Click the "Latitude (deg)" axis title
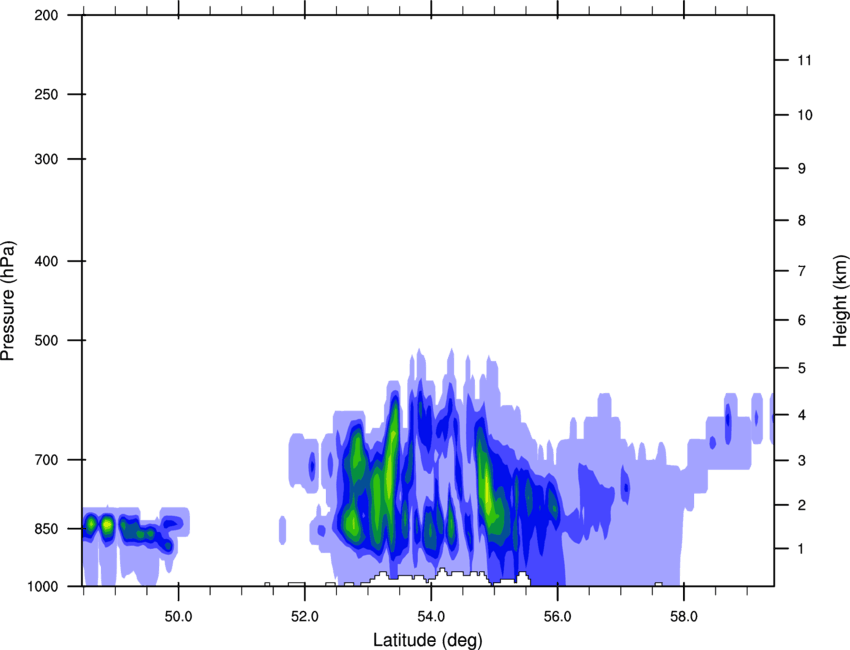Screen dimensions: 850x650 tap(428, 640)
